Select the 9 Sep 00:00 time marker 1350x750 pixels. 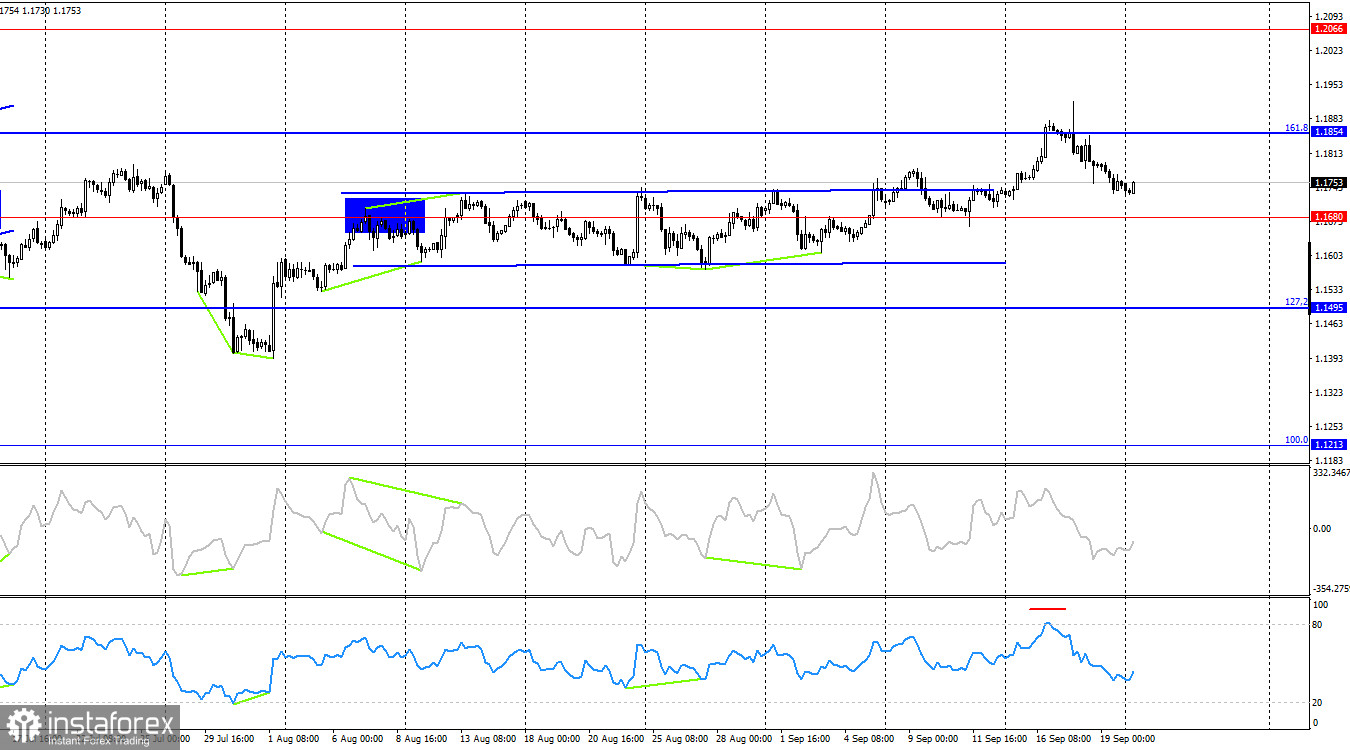[934, 739]
